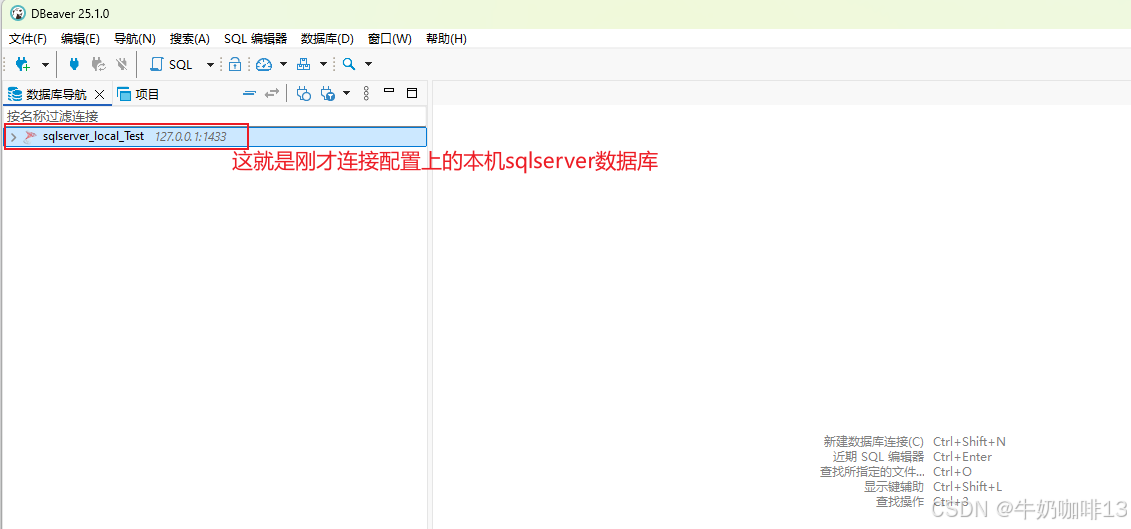Open the dashboard gauge icon
The image size is (1131, 529).
[263, 64]
